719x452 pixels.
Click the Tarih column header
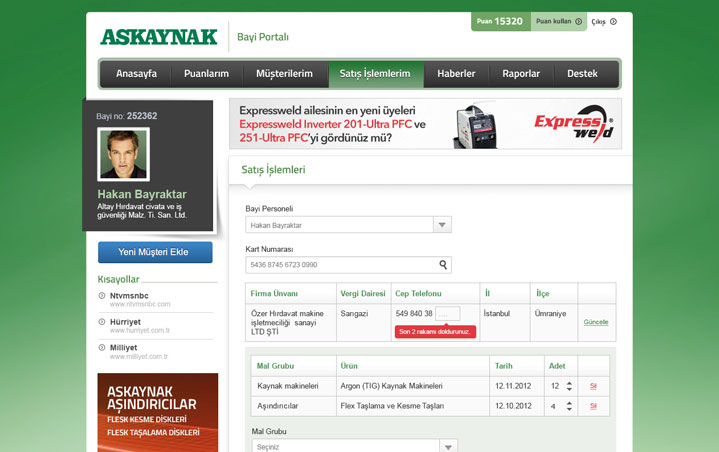pos(503,366)
